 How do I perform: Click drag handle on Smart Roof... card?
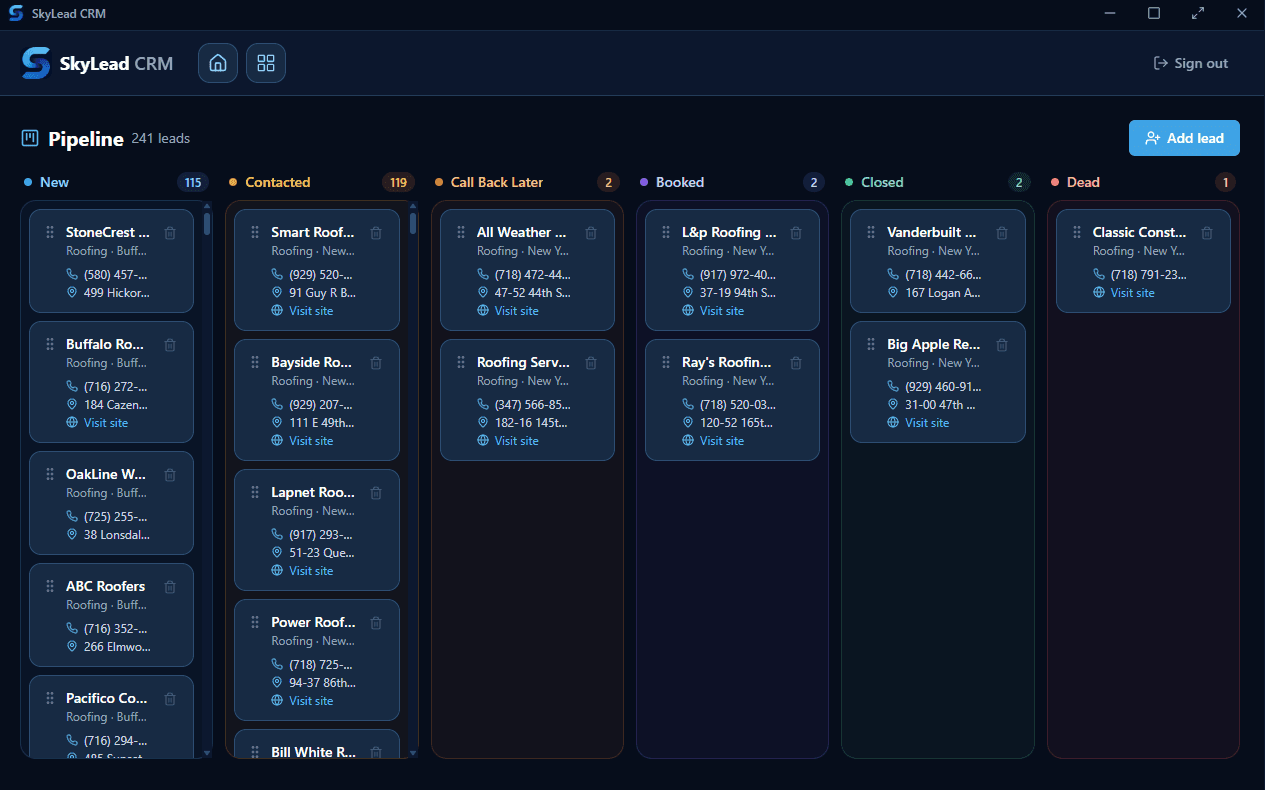255,232
